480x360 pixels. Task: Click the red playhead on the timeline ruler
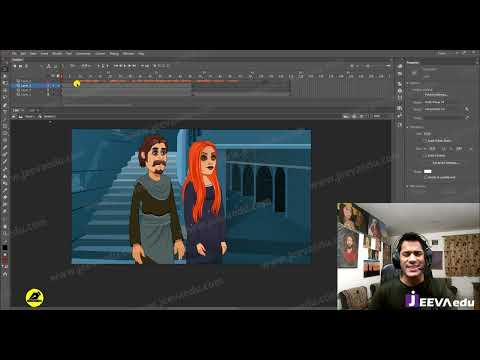point(62,76)
